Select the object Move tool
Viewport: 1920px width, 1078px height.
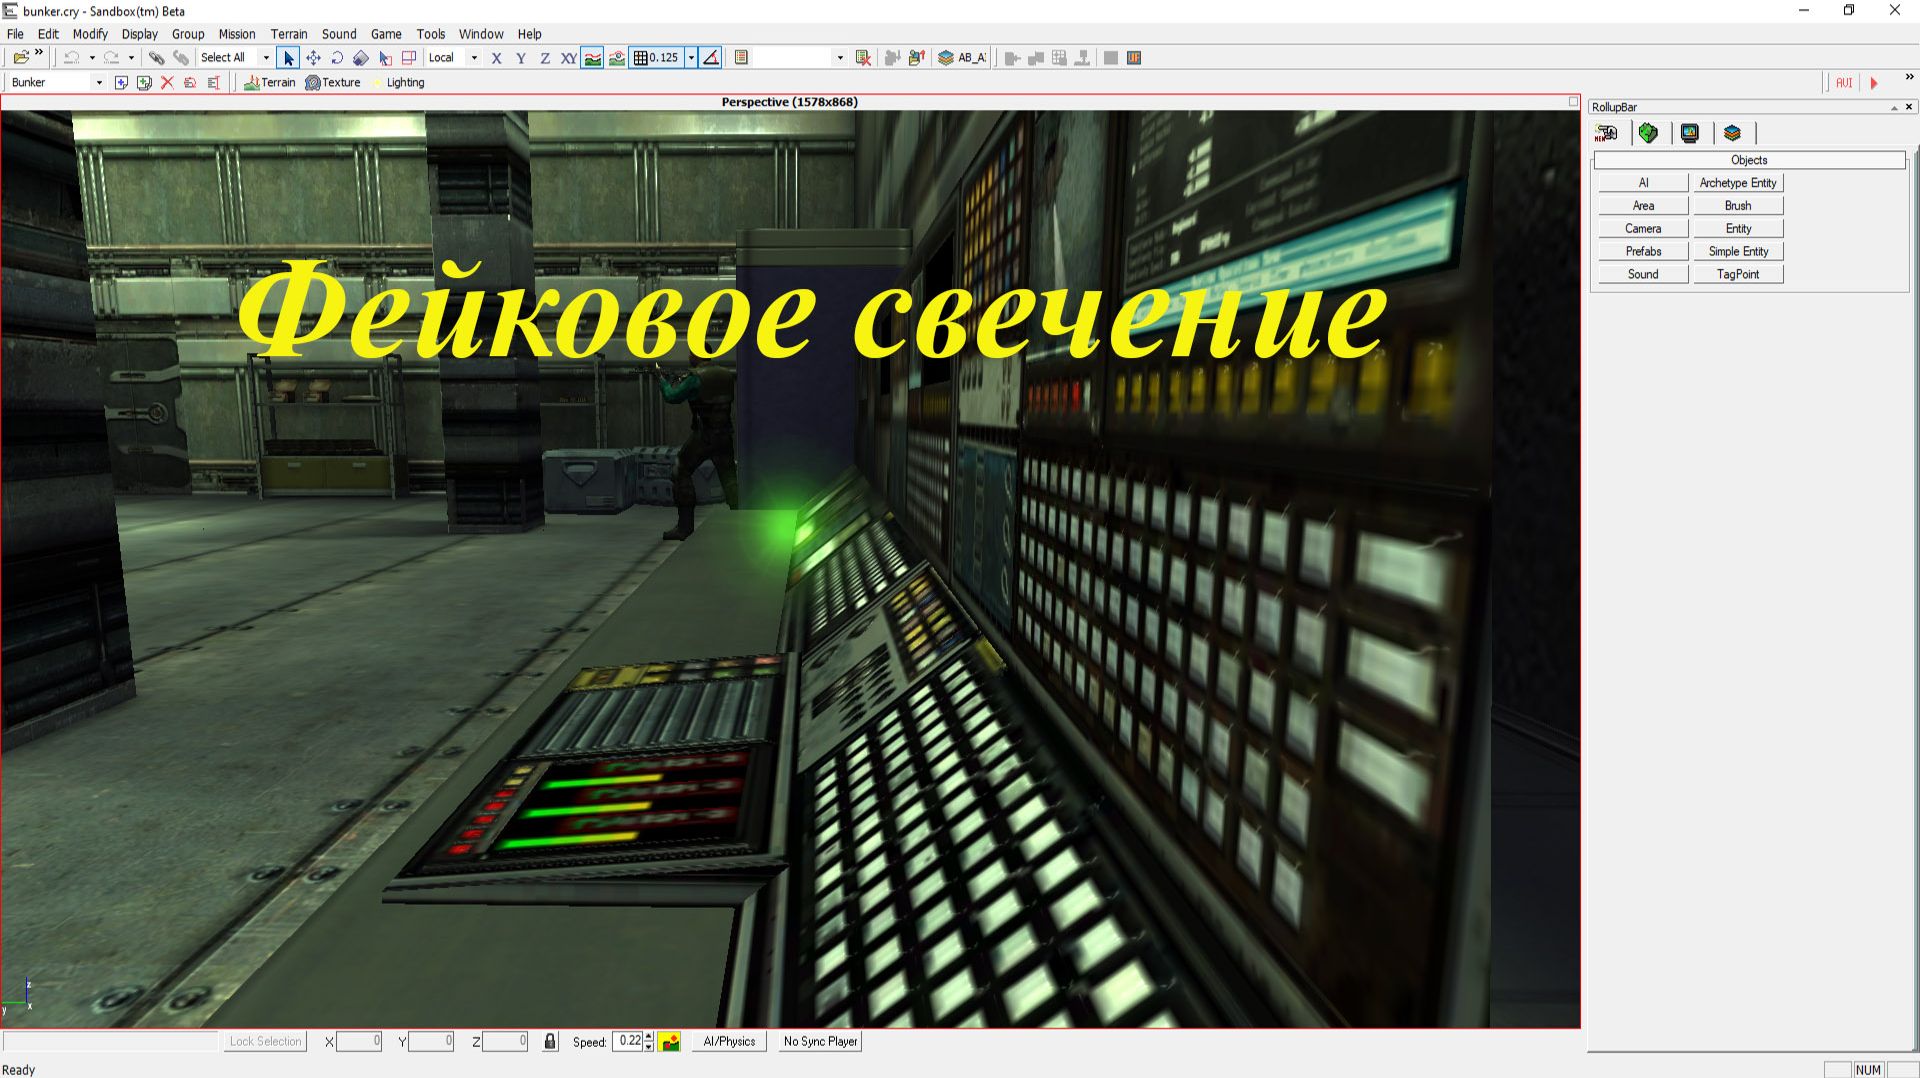(314, 57)
